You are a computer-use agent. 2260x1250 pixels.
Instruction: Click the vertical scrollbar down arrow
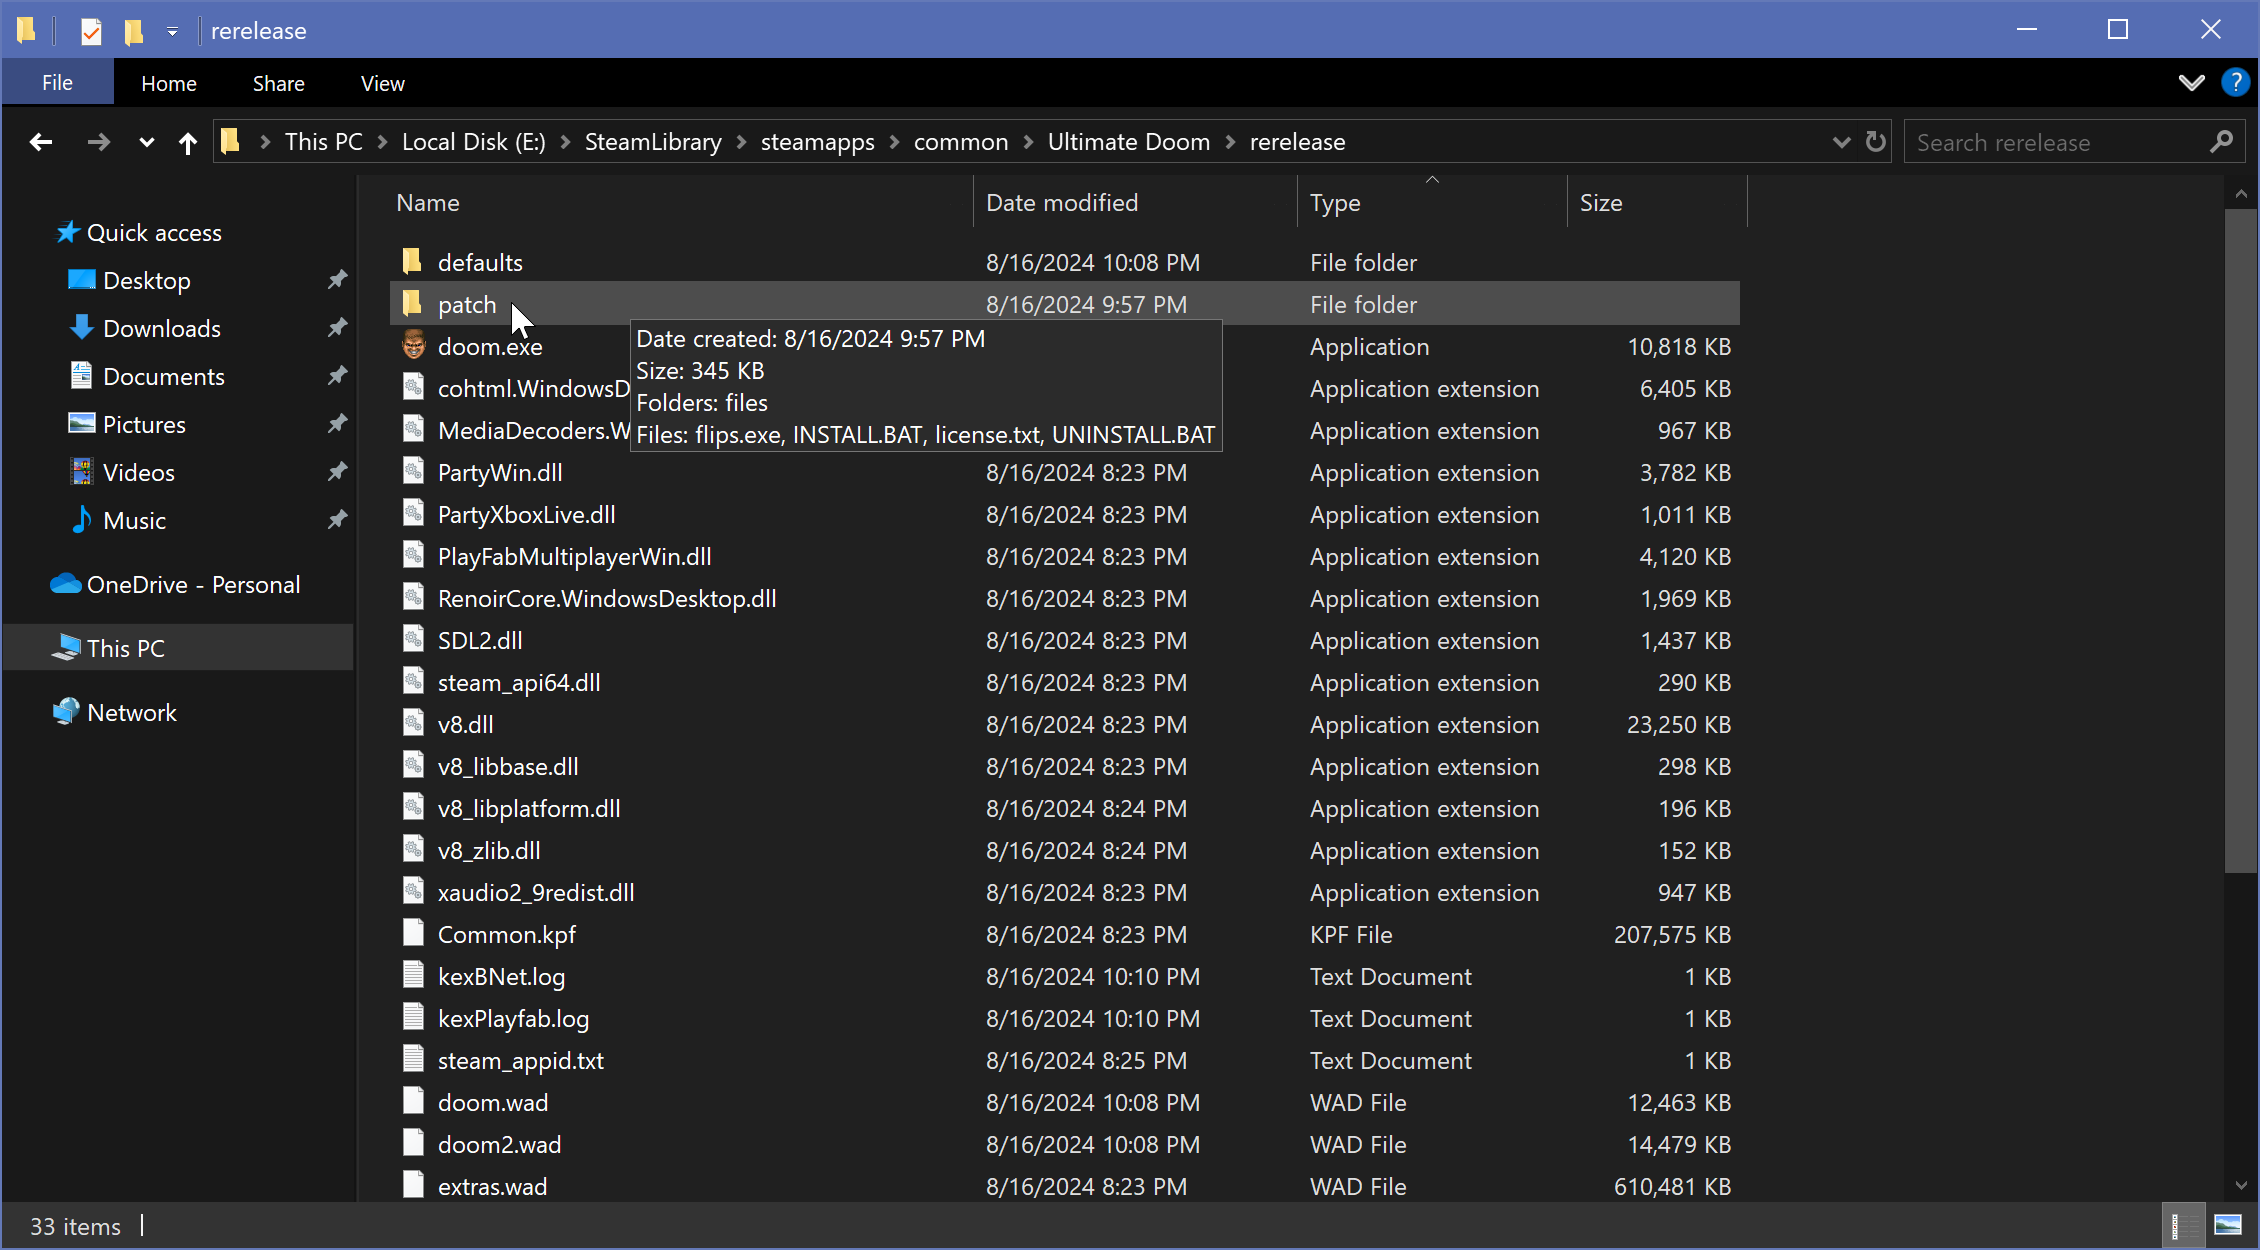[x=2241, y=1186]
